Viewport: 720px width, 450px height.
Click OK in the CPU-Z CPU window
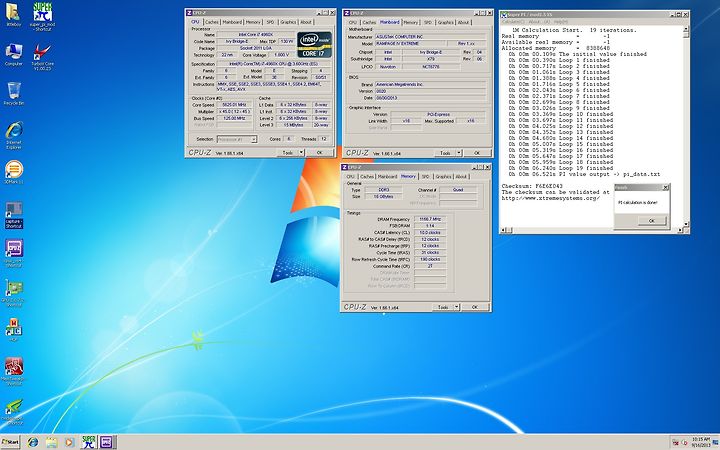[x=320, y=152]
